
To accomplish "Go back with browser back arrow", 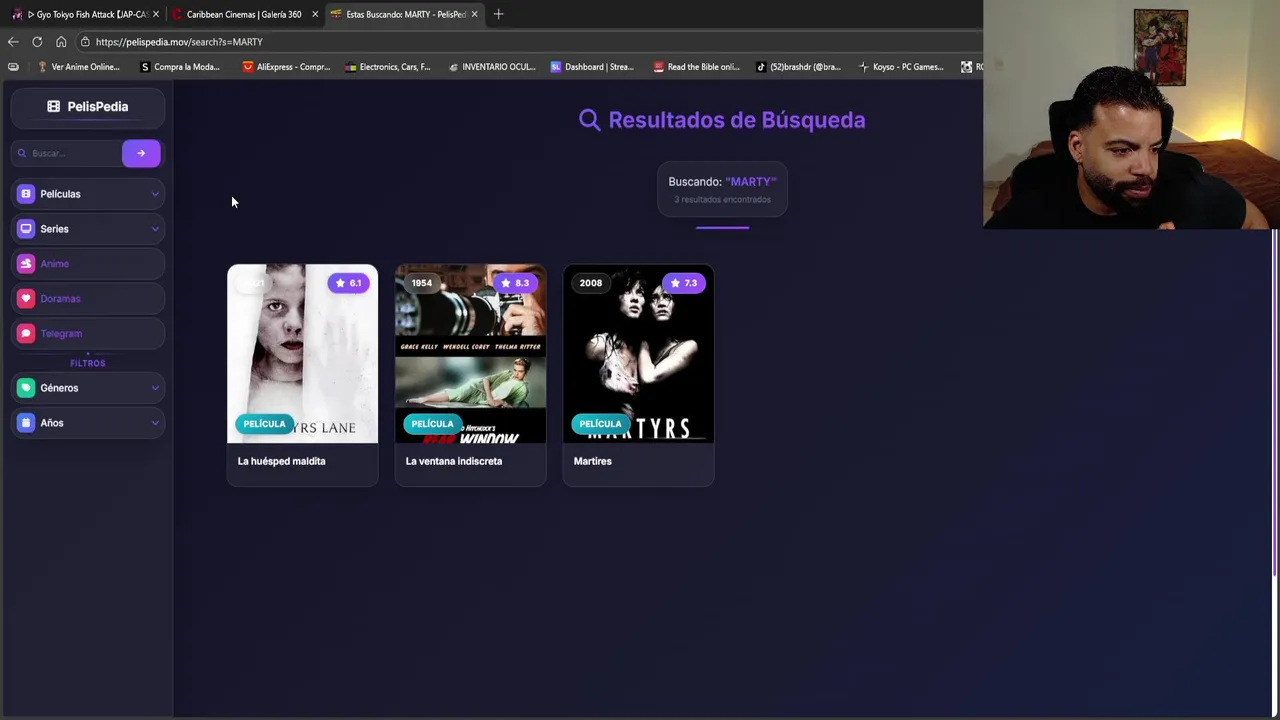I will 13,42.
